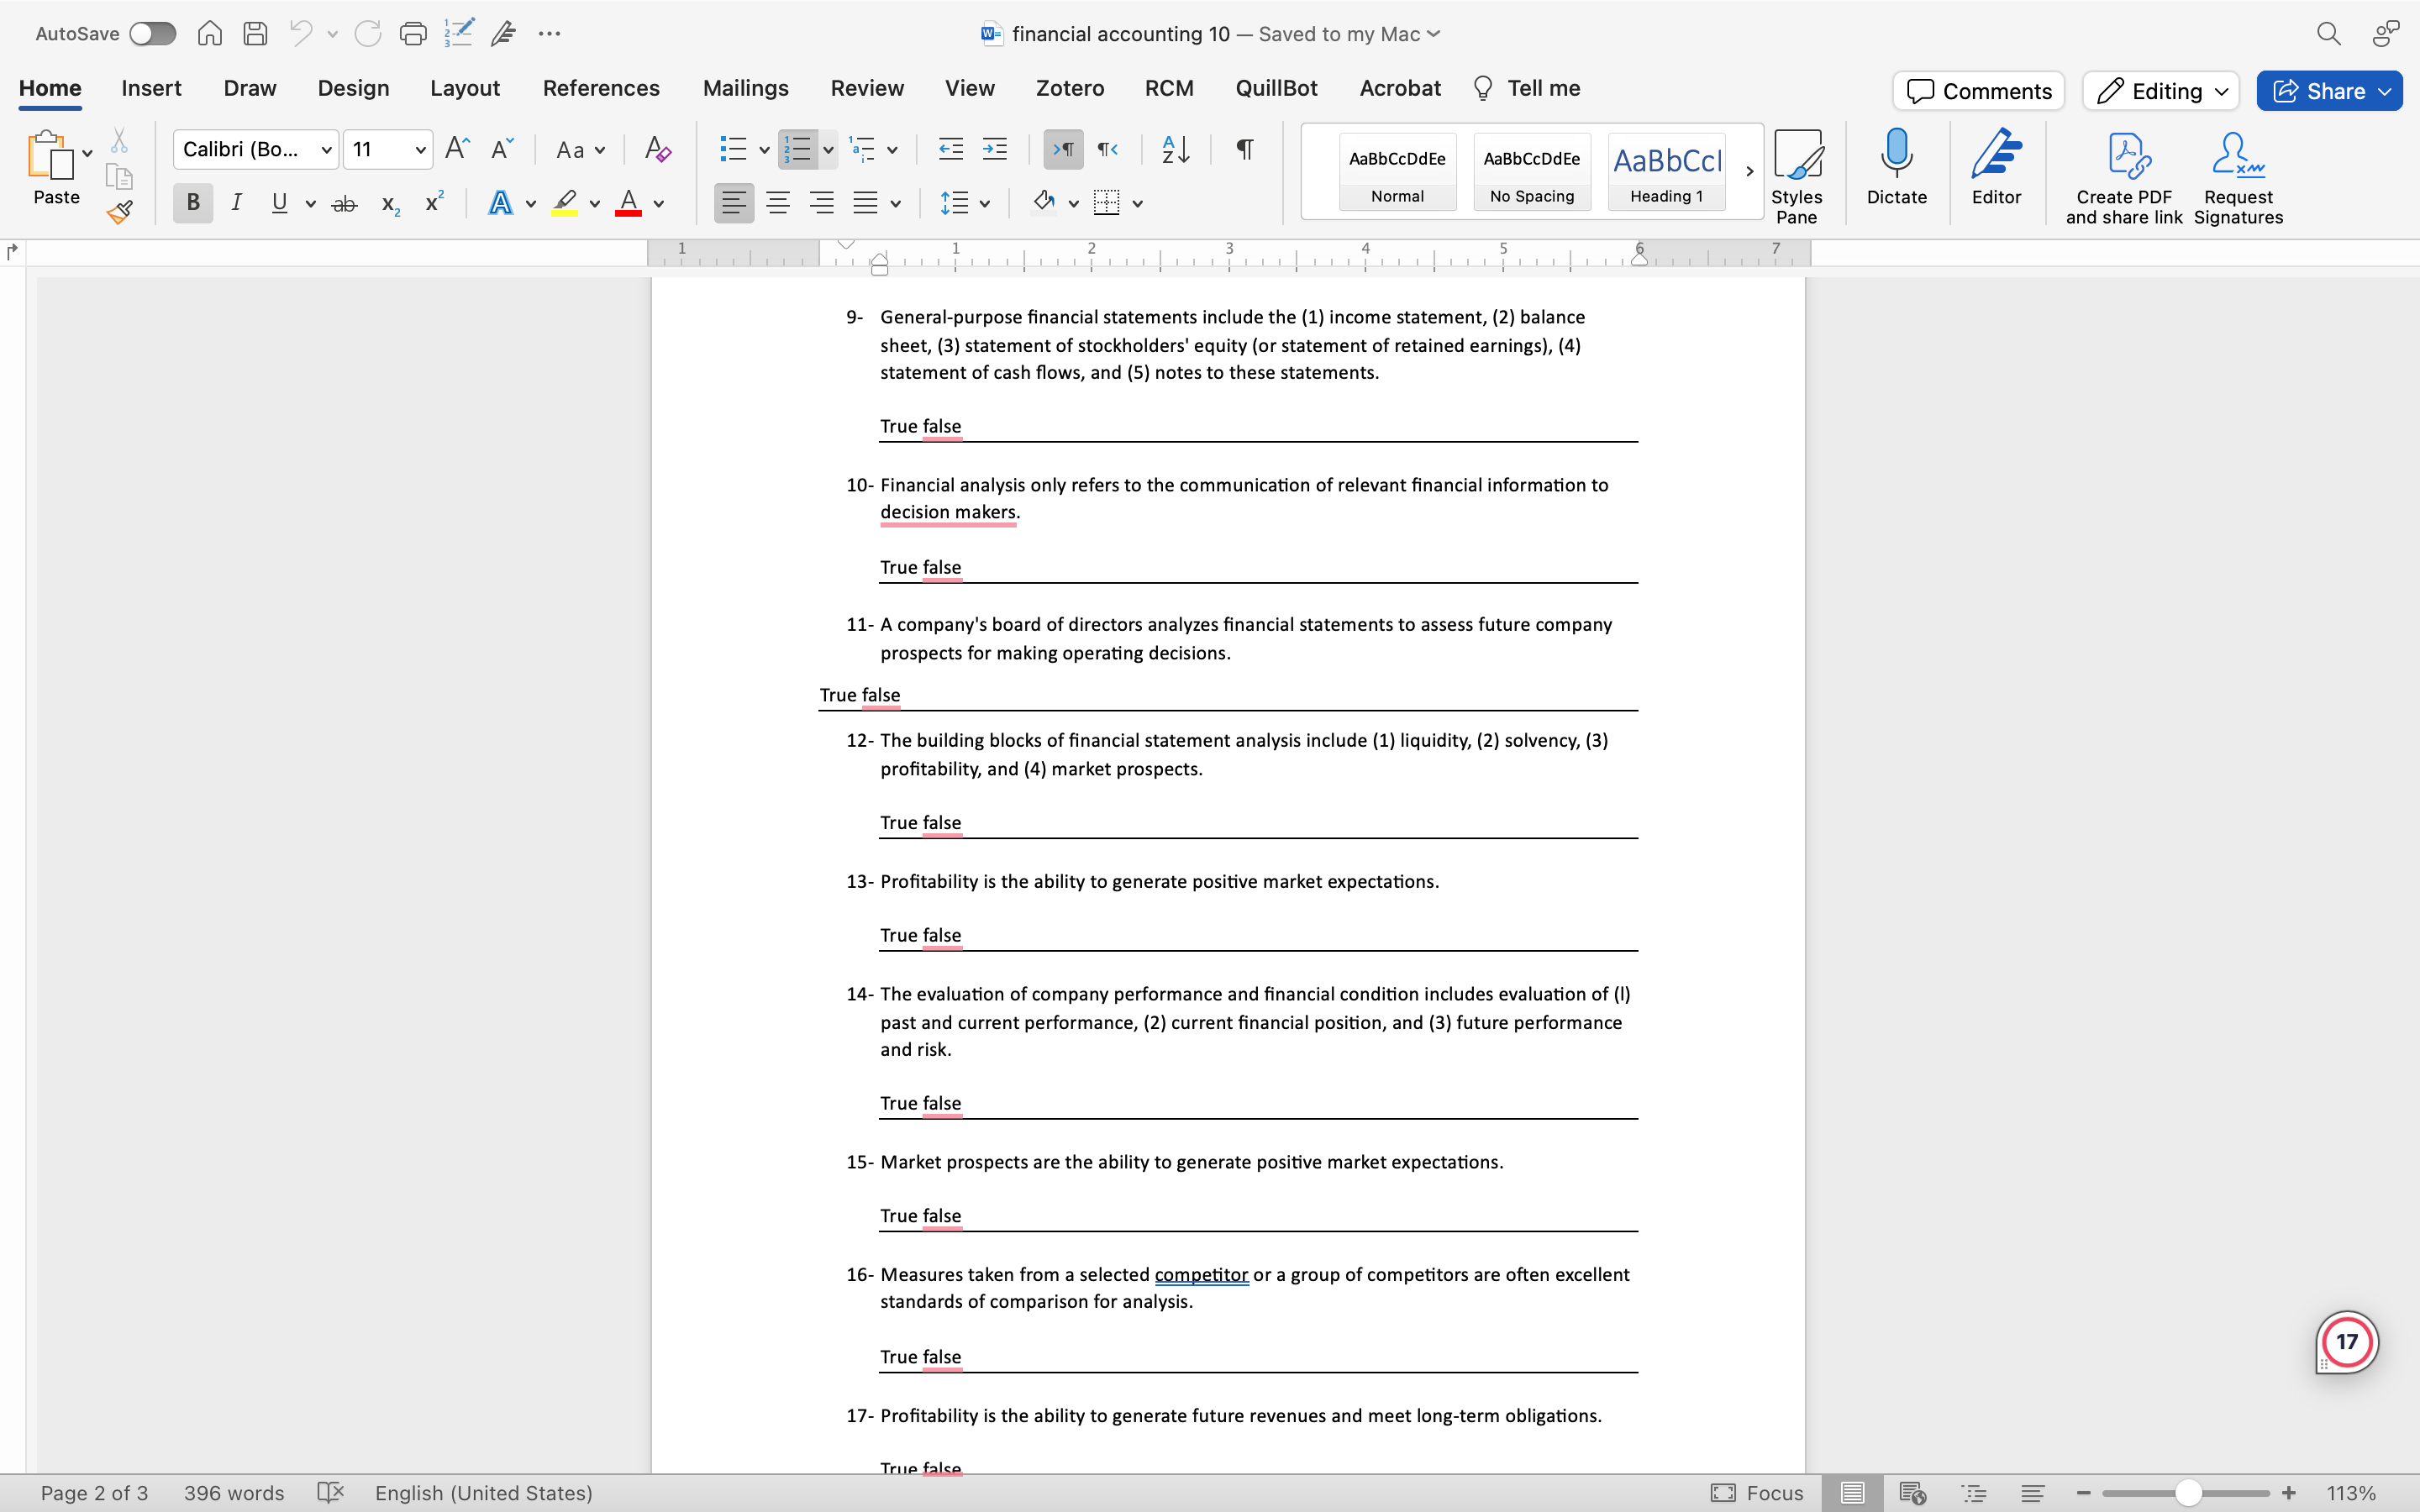Viewport: 2420px width, 1512px height.
Task: Toggle bold formatting
Action: pos(192,202)
